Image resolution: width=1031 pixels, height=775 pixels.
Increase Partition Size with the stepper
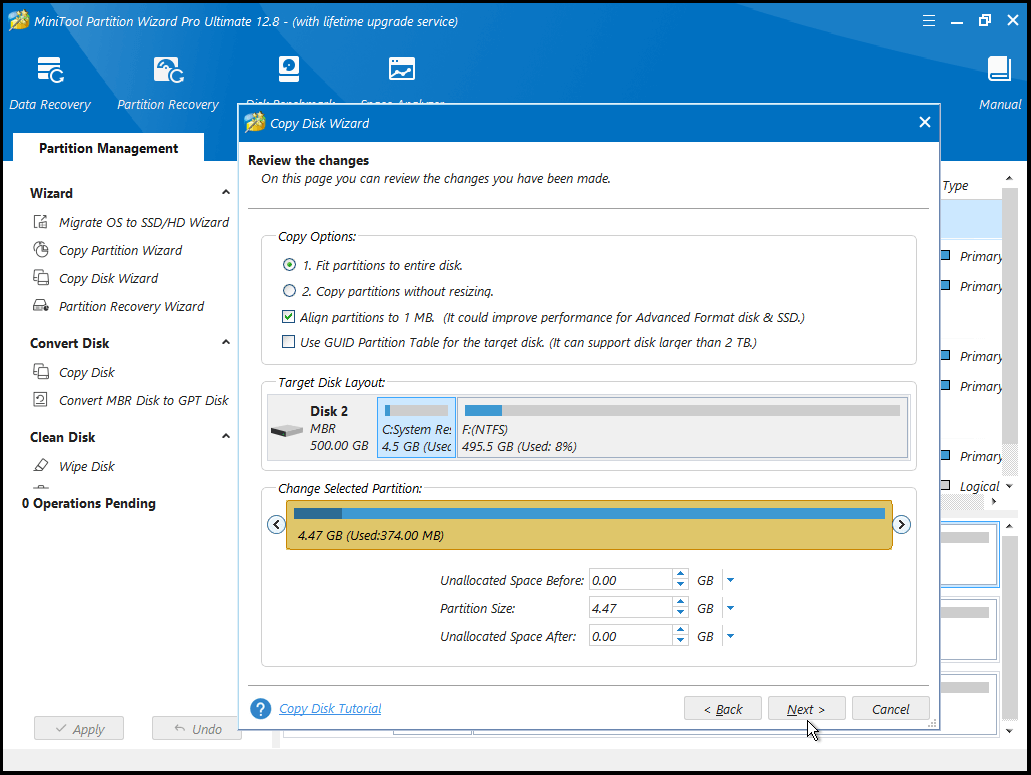680,603
